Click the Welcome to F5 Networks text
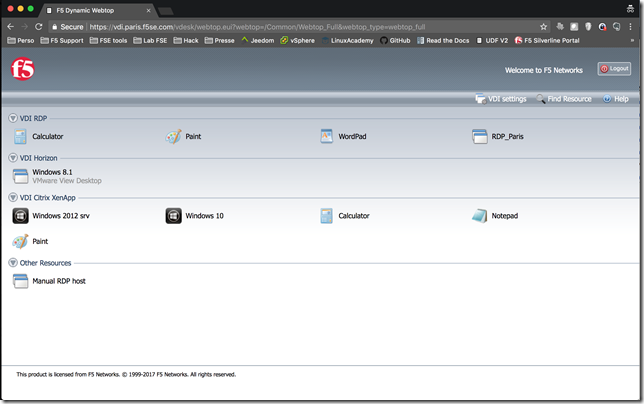The width and height of the screenshot is (644, 404). (543, 70)
